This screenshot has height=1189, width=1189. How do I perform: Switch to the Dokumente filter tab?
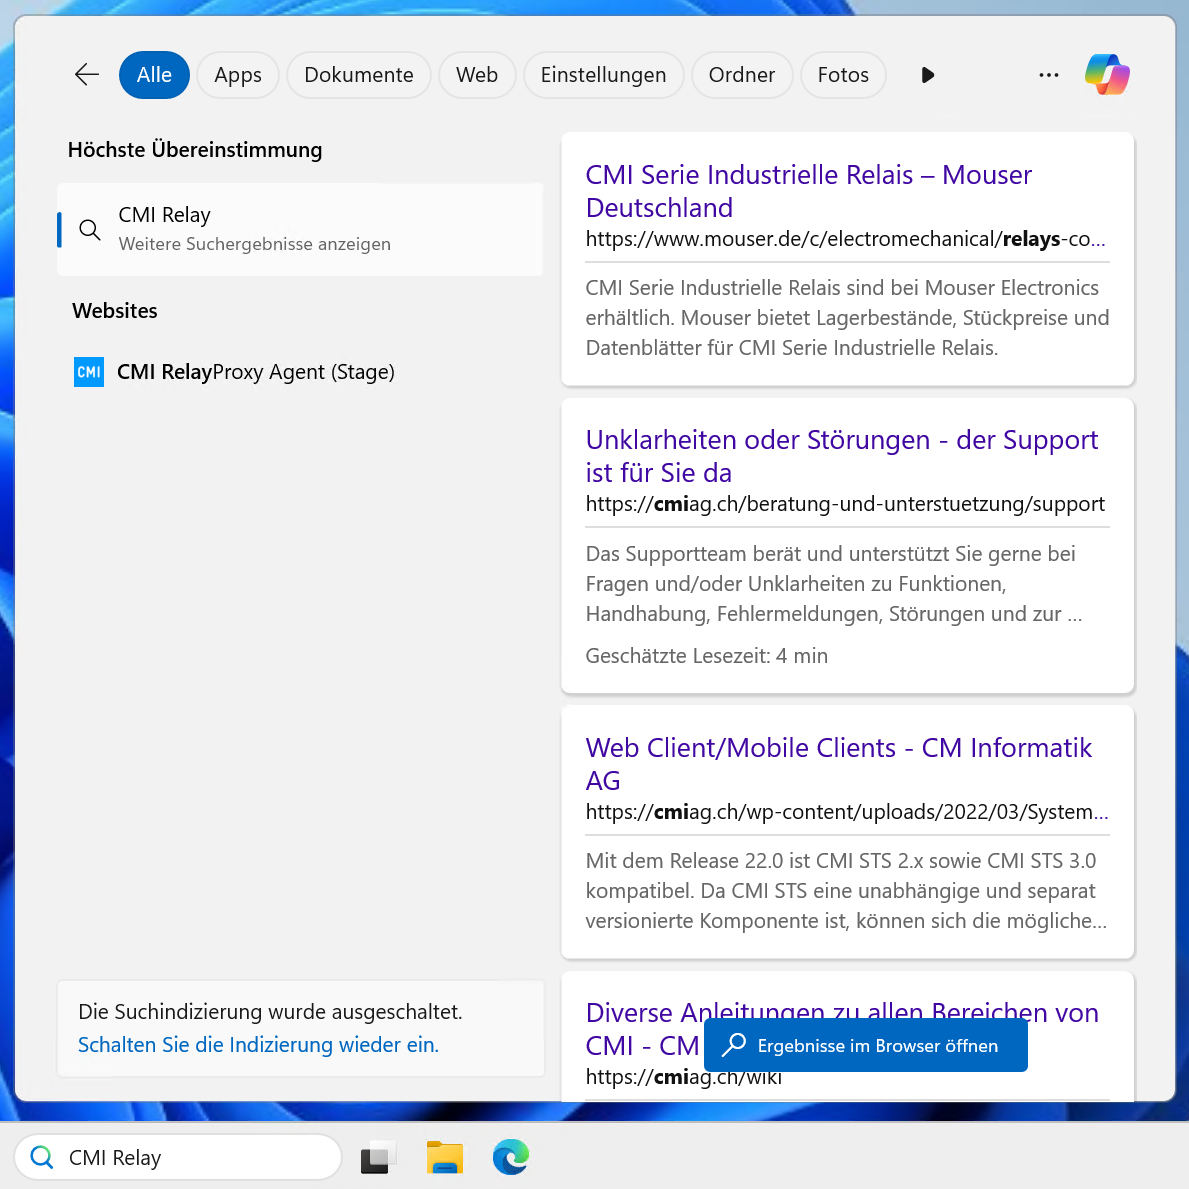[x=359, y=75]
